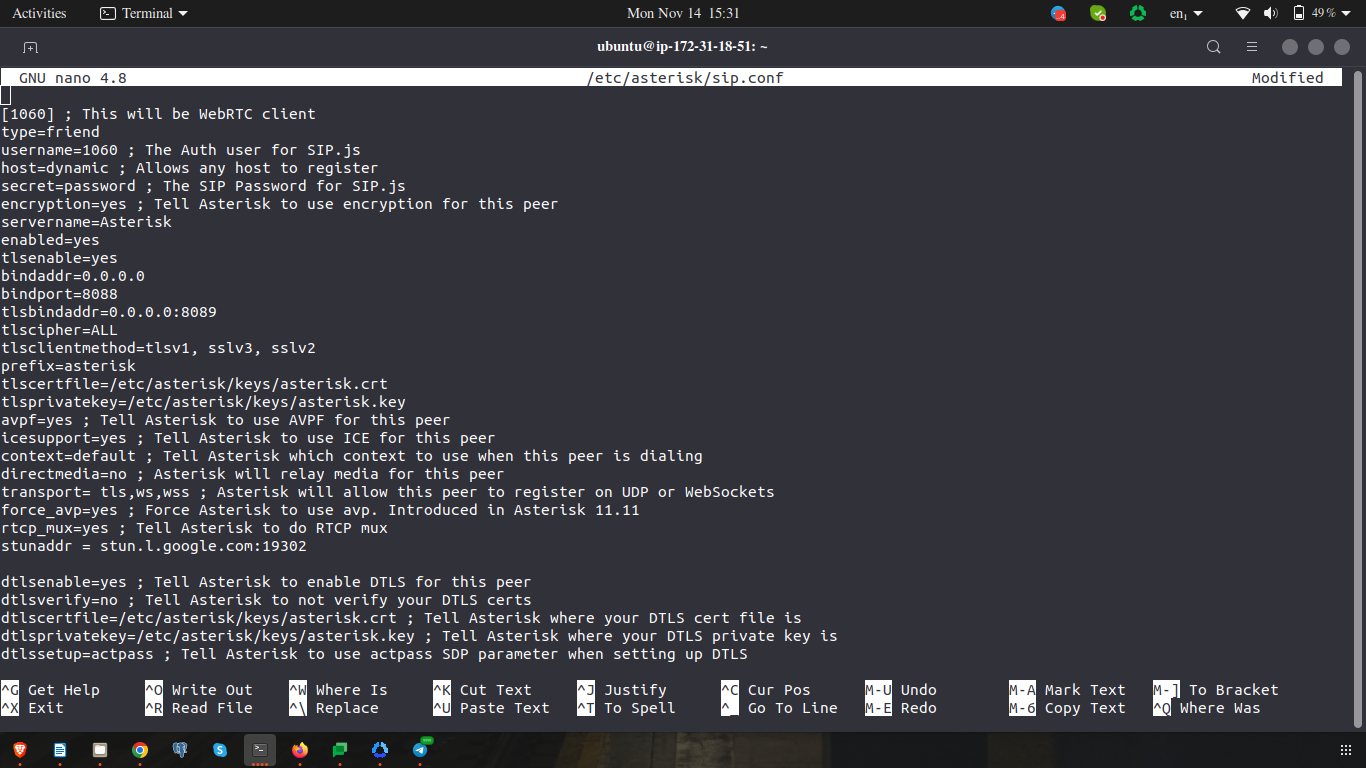Screen dimensions: 1366x768
Task: Click M-A Mark Text shortcut
Action: point(1067,690)
